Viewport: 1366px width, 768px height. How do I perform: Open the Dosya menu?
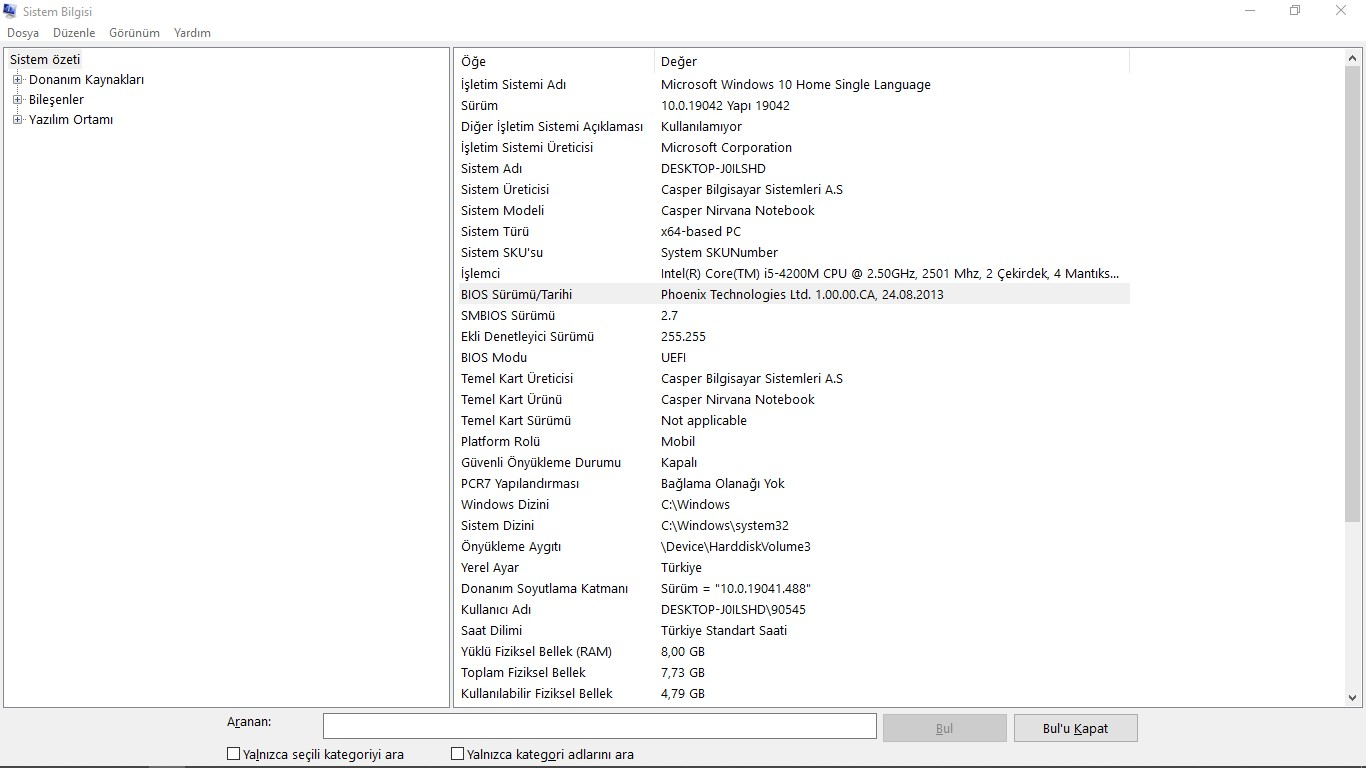coord(23,33)
